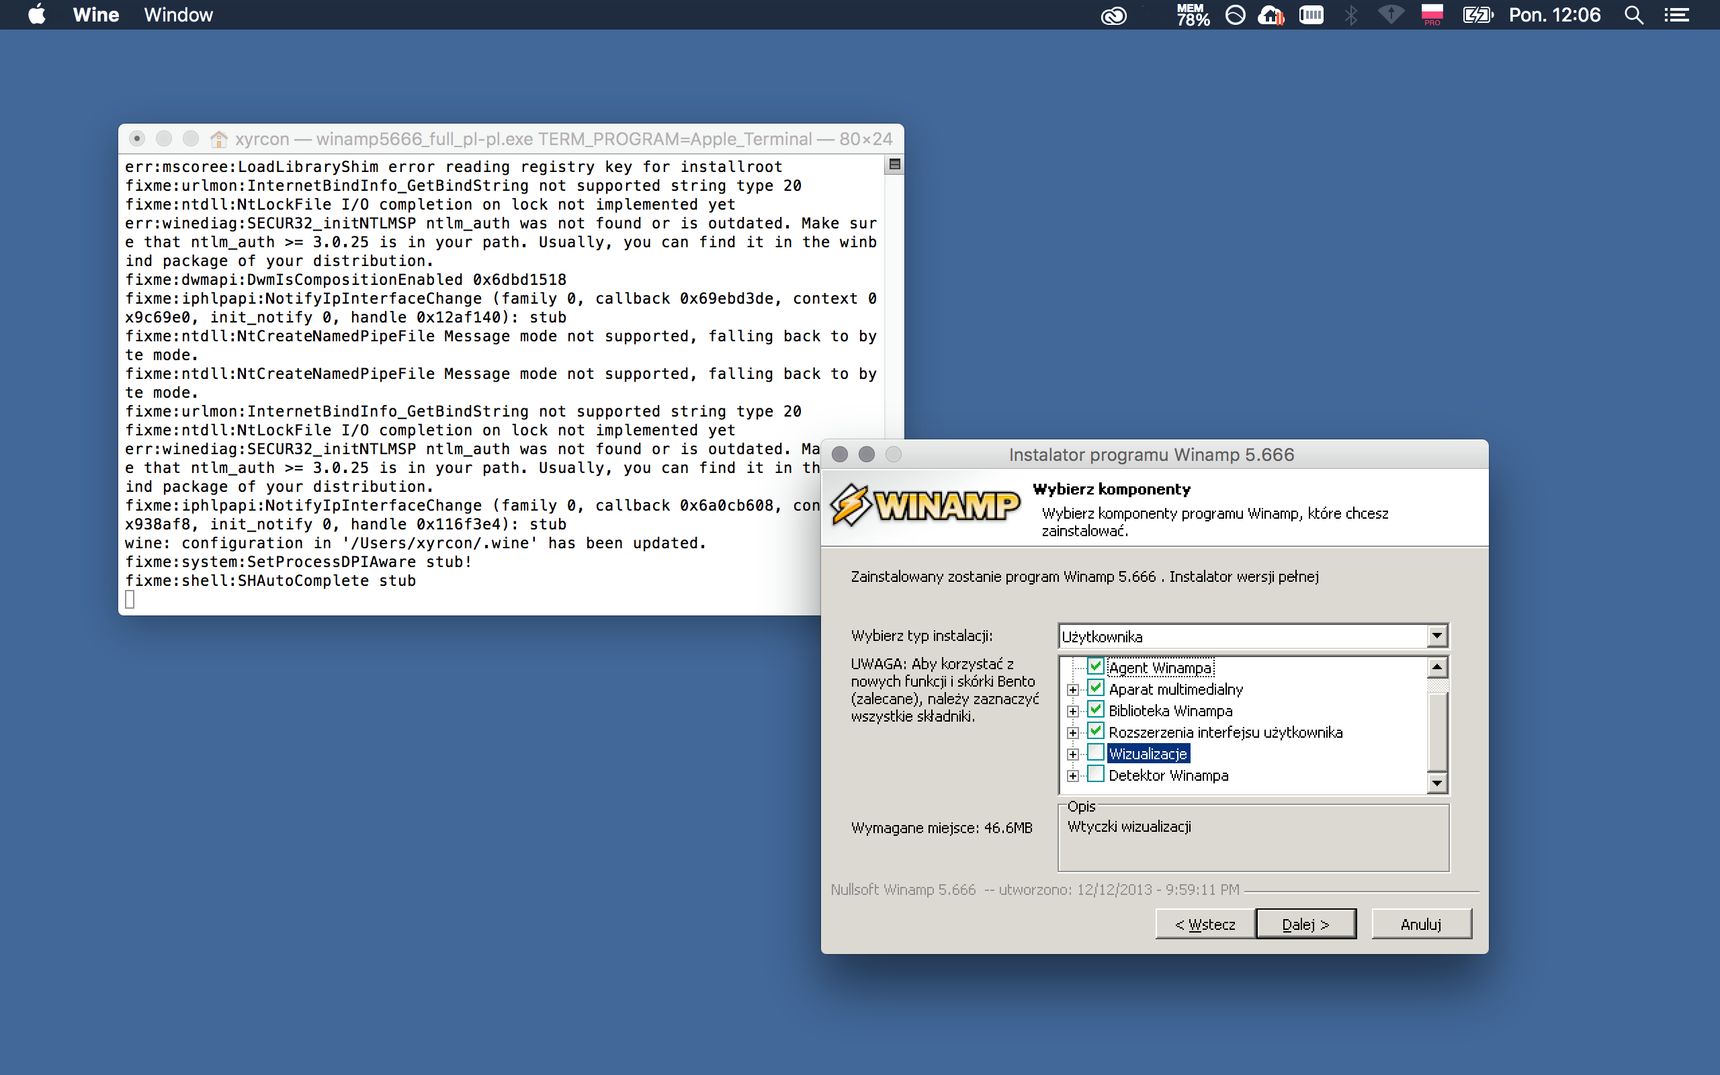The width and height of the screenshot is (1720, 1075).
Task: Check the Wizualizacje checkbox
Action: coord(1096,753)
